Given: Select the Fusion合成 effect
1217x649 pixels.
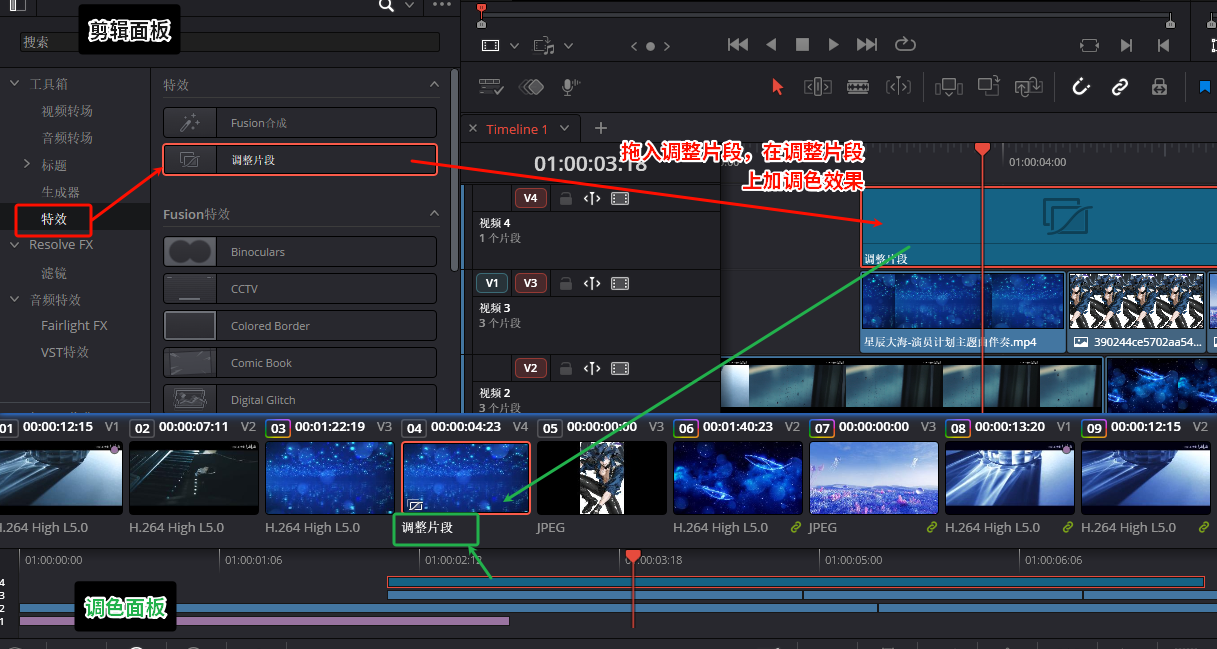Looking at the screenshot, I should pyautogui.click(x=300, y=123).
